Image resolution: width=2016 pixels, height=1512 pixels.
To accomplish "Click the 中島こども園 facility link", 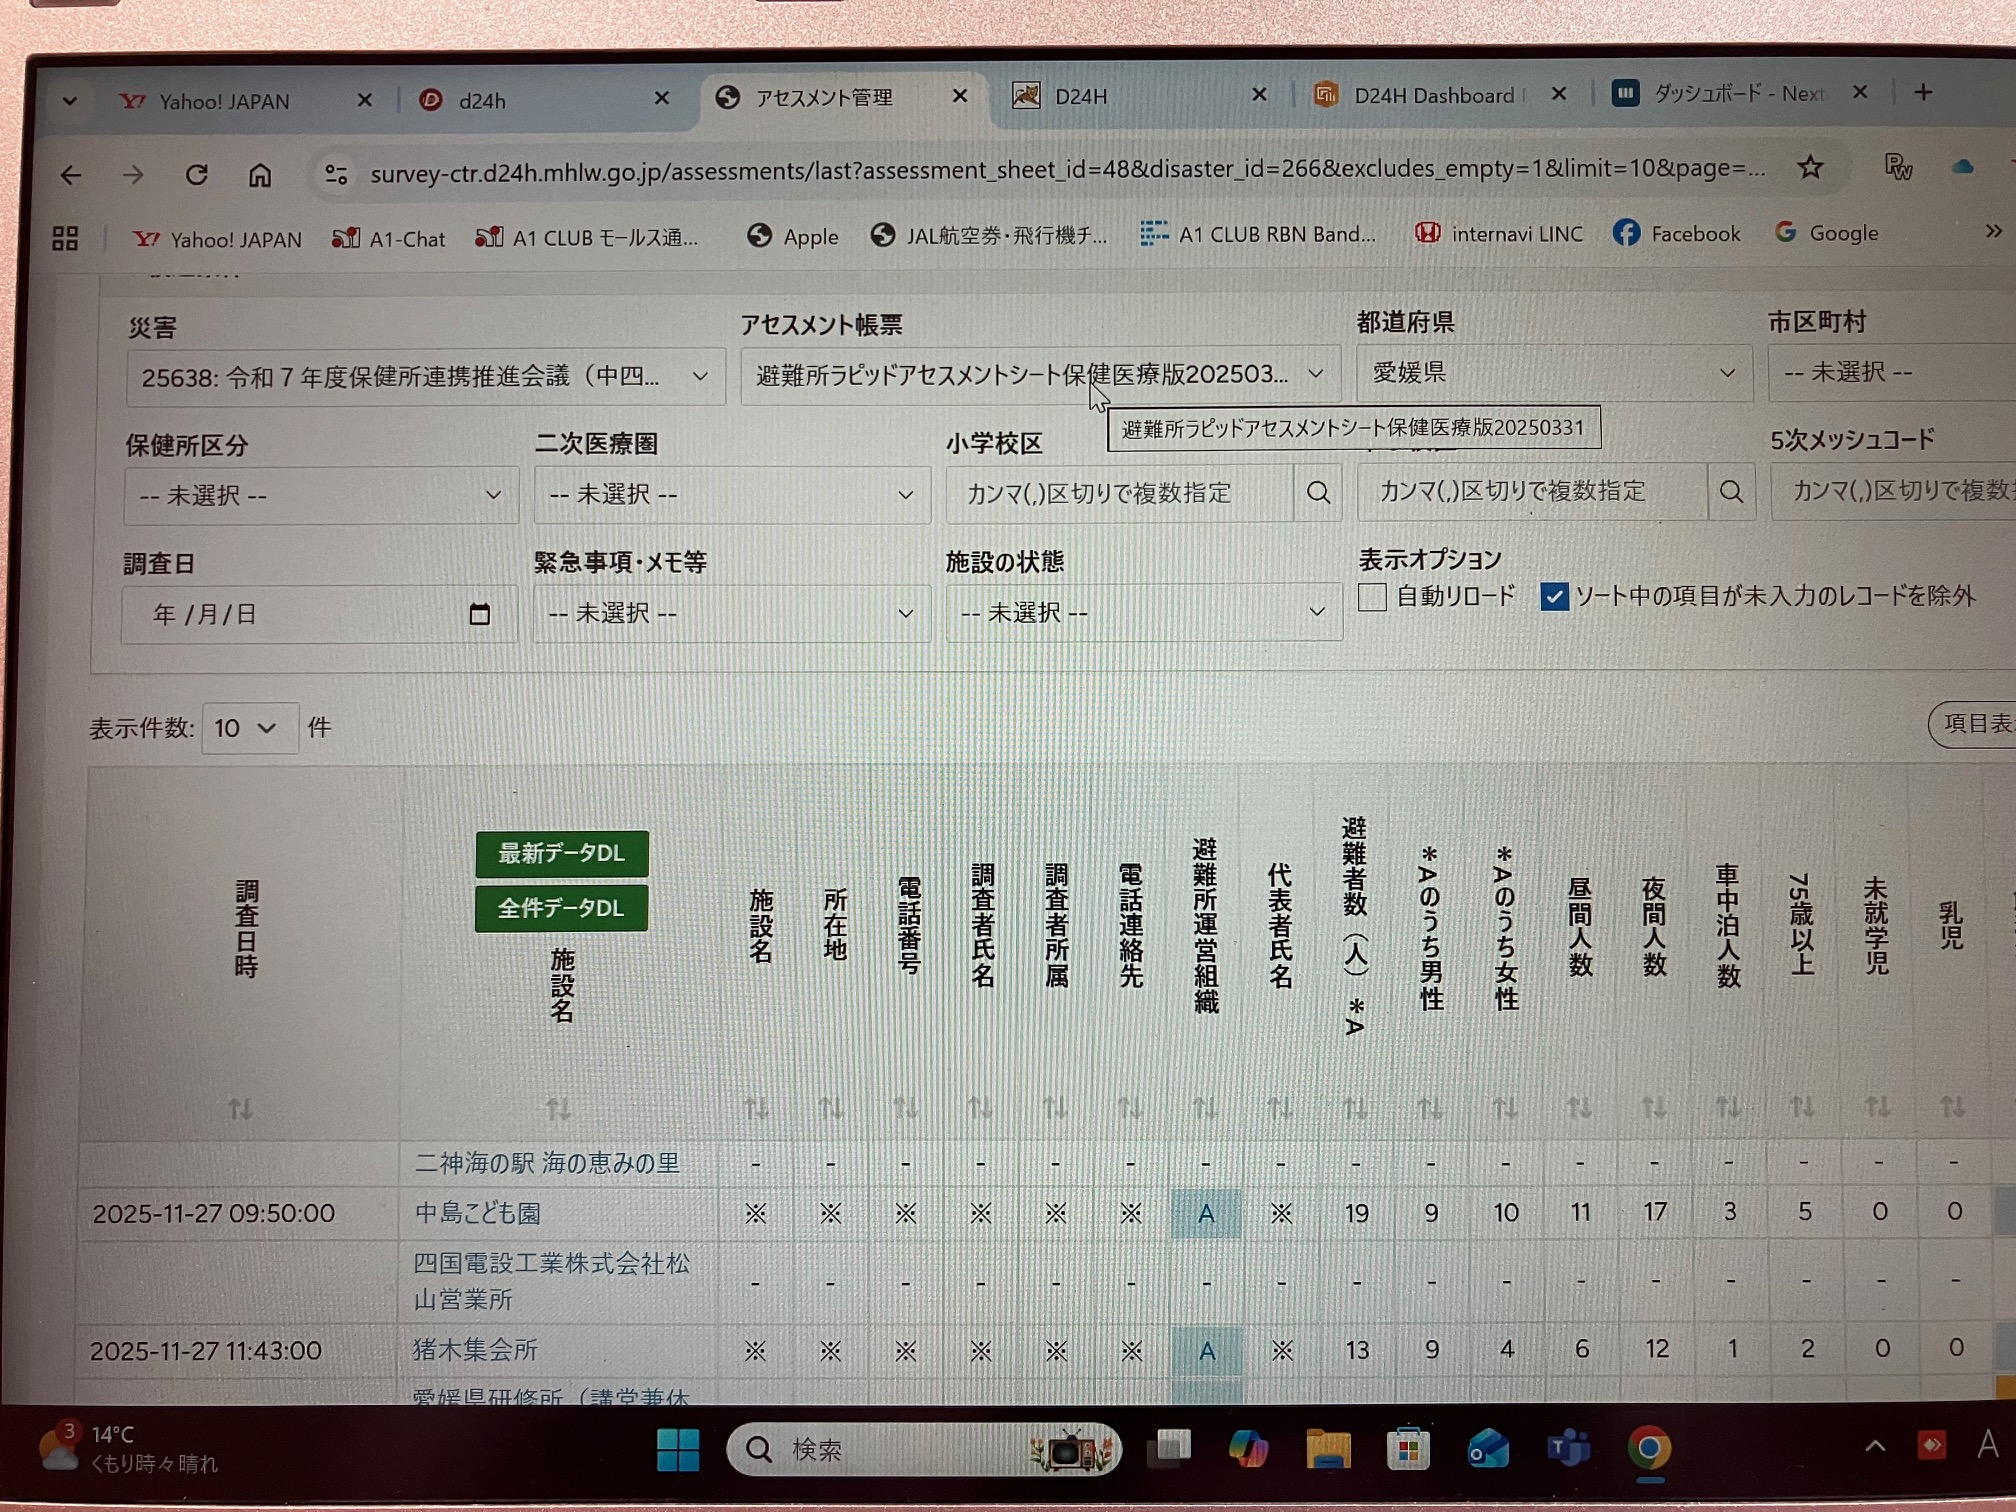I will pyautogui.click(x=478, y=1213).
